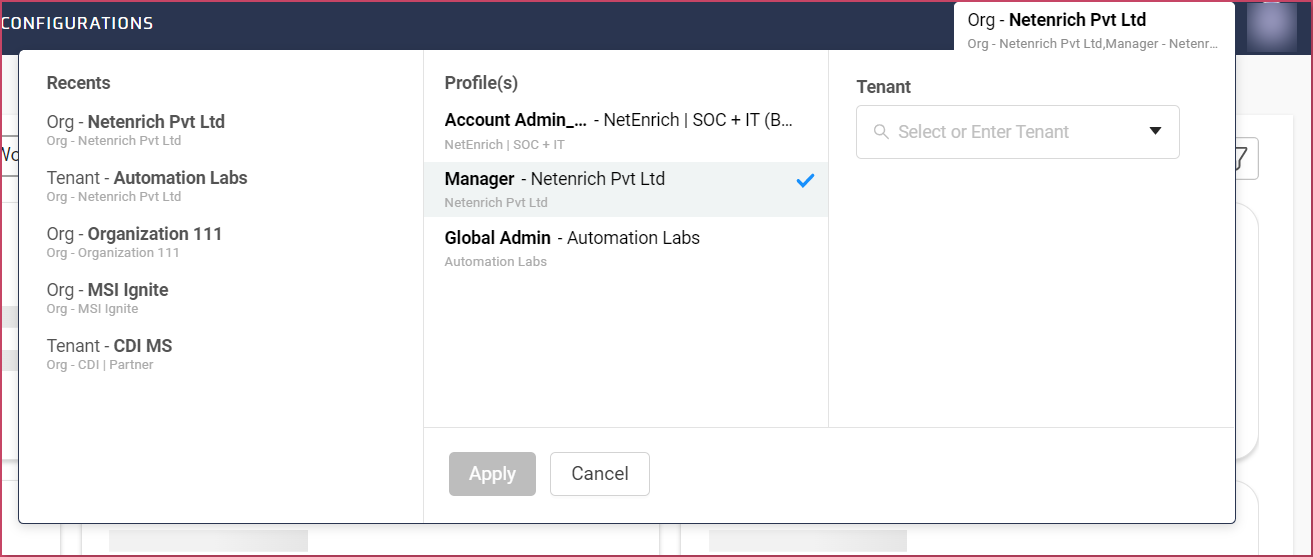
Task: Click the tenant search magnifier icon
Action: [881, 132]
